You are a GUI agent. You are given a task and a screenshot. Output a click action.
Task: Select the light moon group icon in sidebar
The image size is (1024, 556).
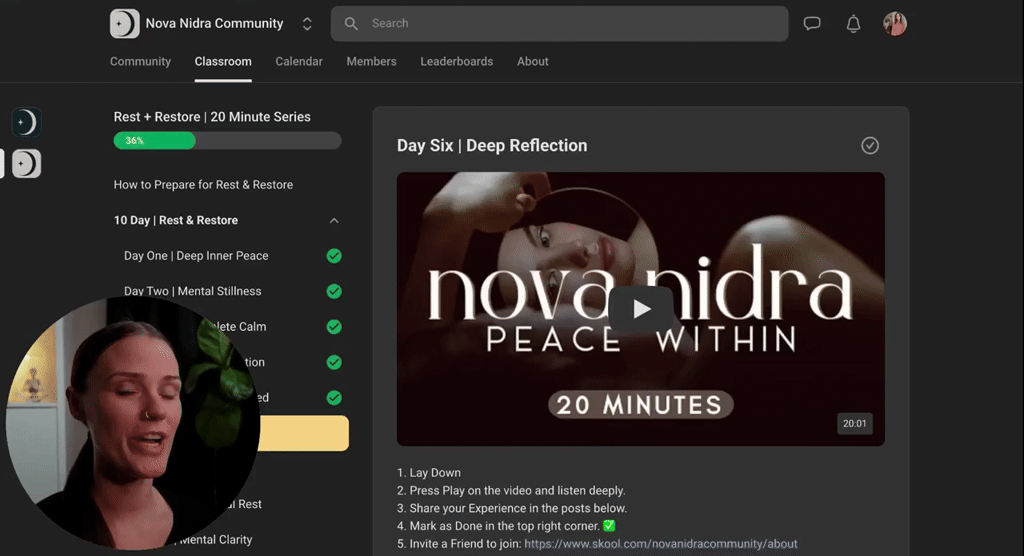click(x=26, y=163)
